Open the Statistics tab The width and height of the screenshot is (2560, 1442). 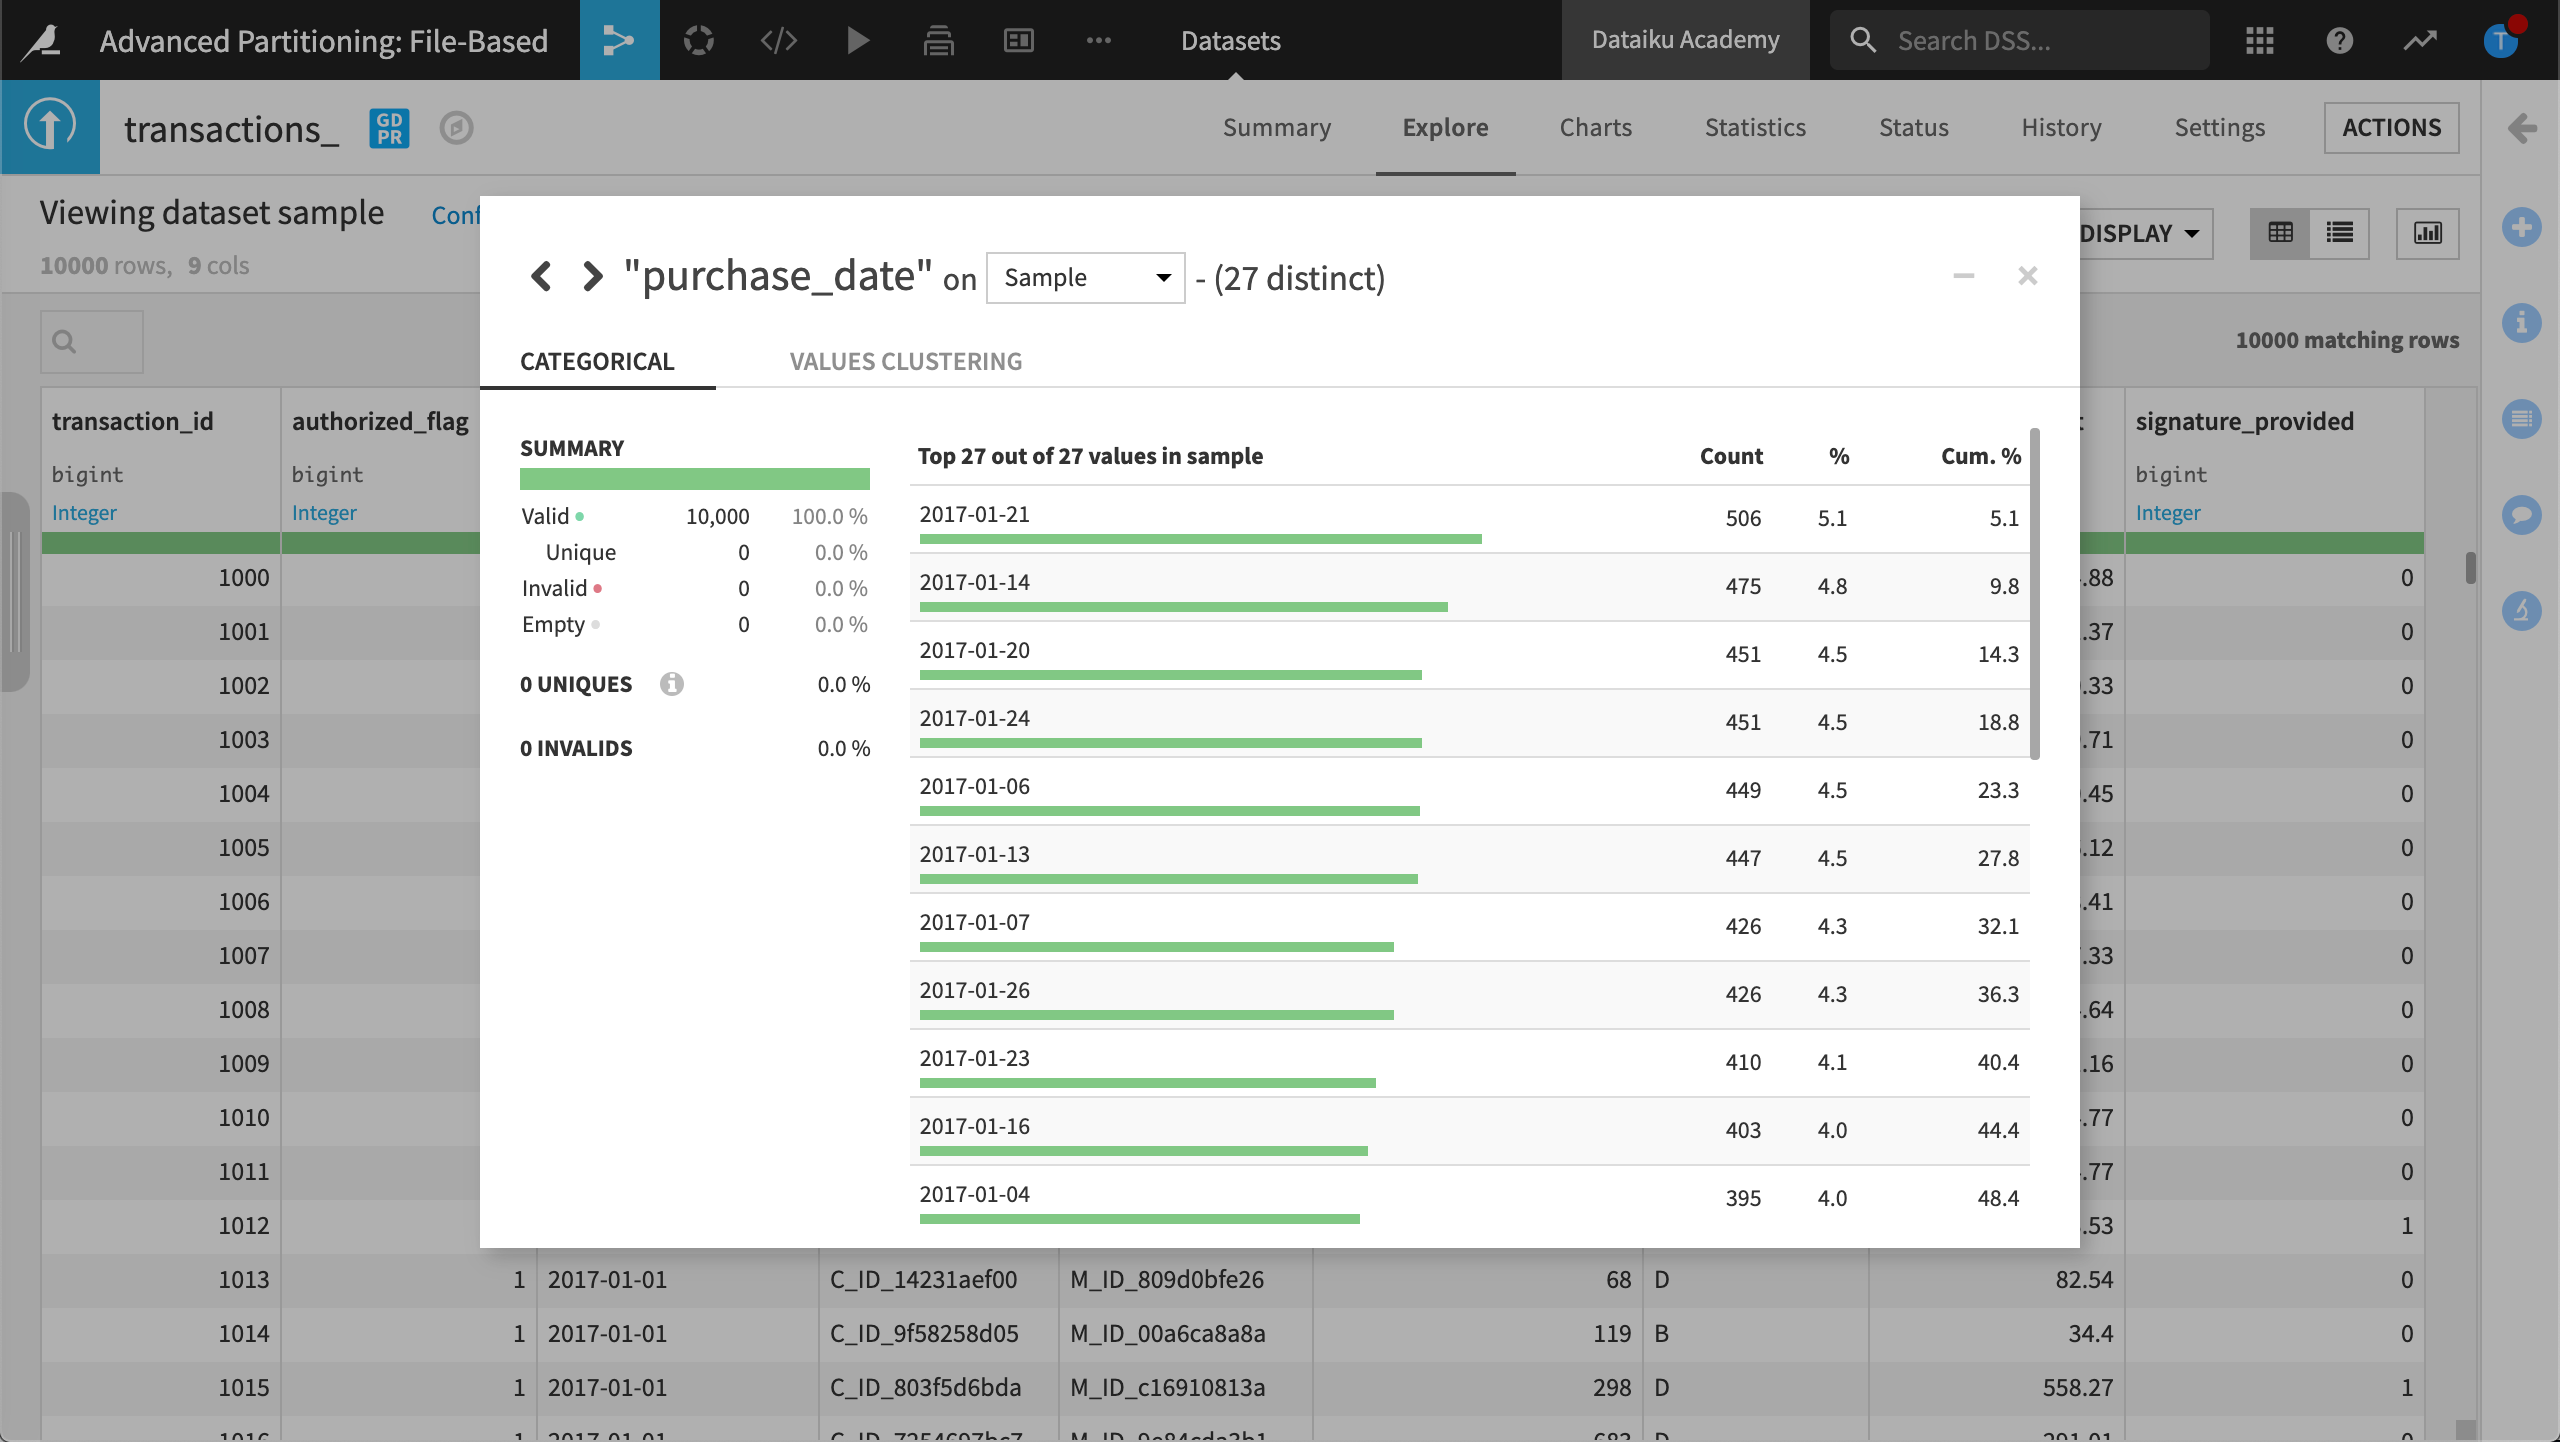(1755, 127)
